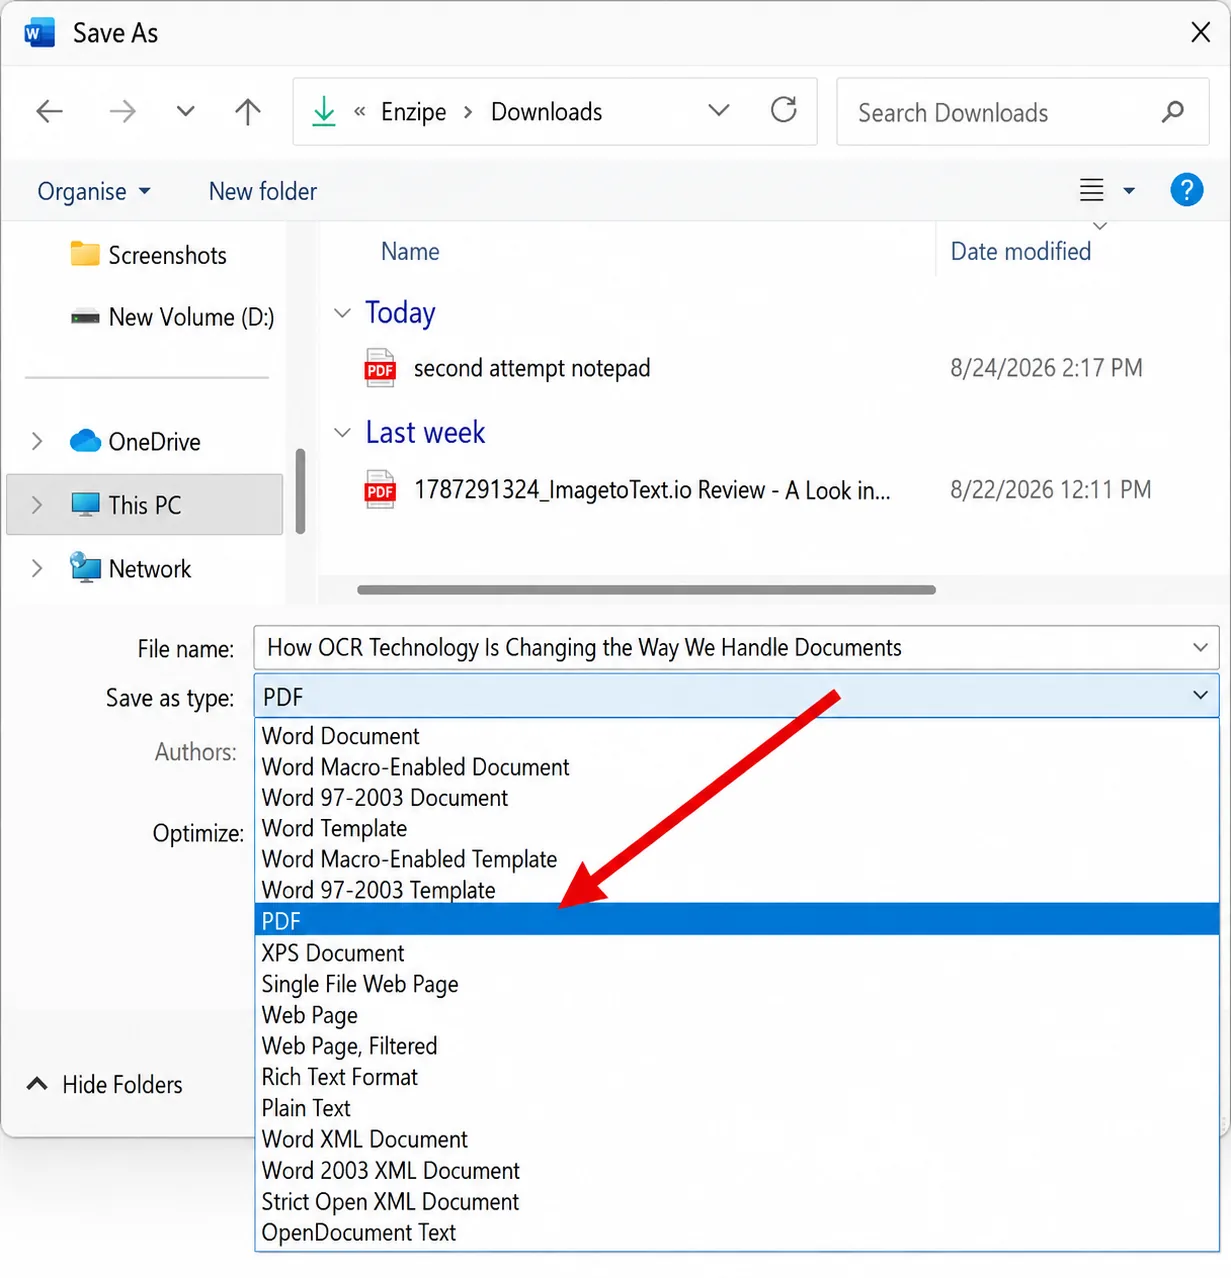Sort by the Name column
This screenshot has height=1278, width=1231.
(x=410, y=251)
